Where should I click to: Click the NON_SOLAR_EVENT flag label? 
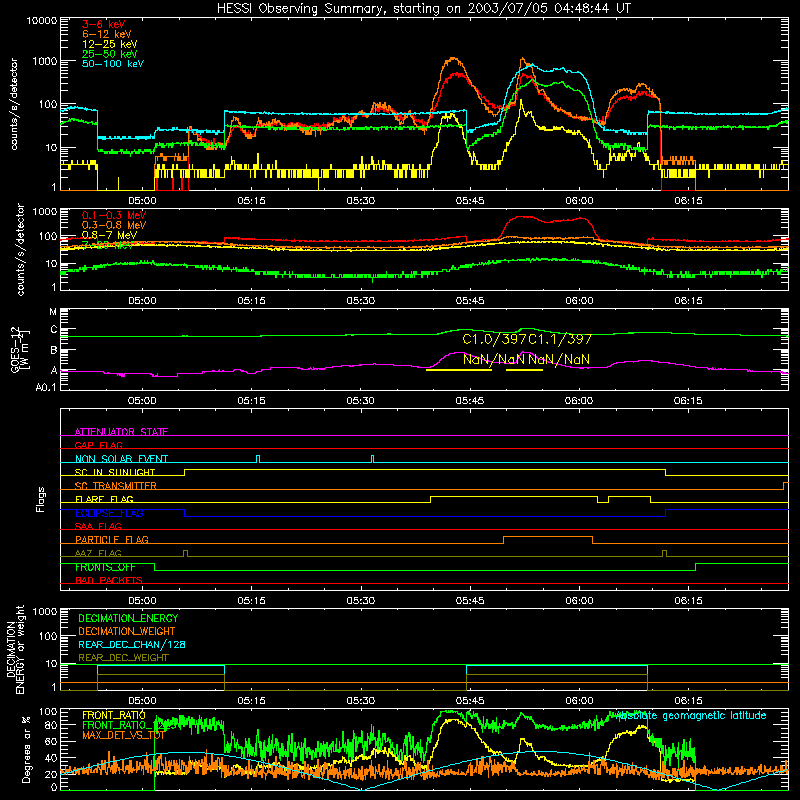pos(121,459)
